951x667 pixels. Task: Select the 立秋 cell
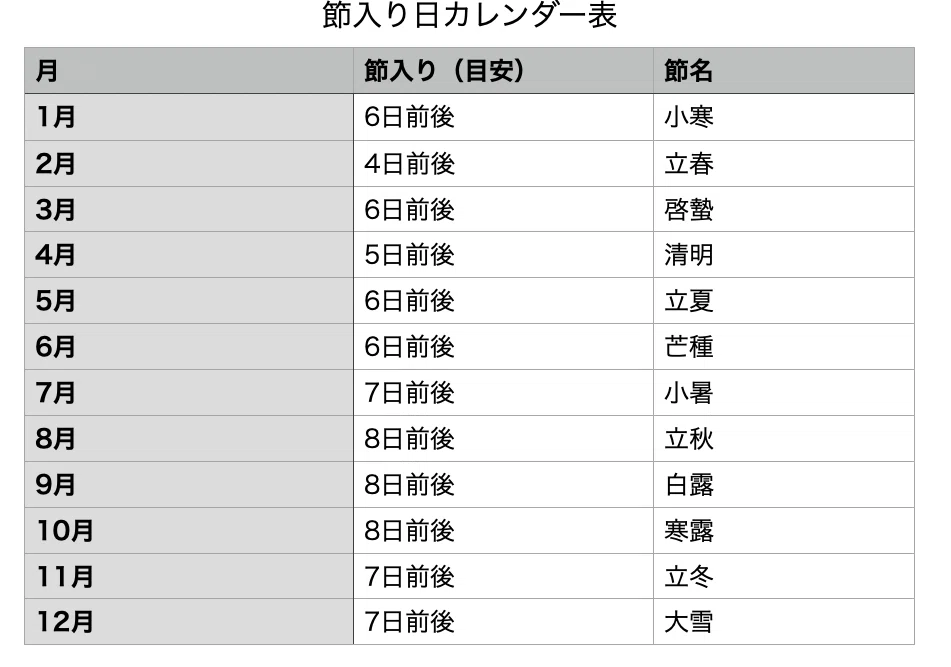pyautogui.click(x=784, y=438)
